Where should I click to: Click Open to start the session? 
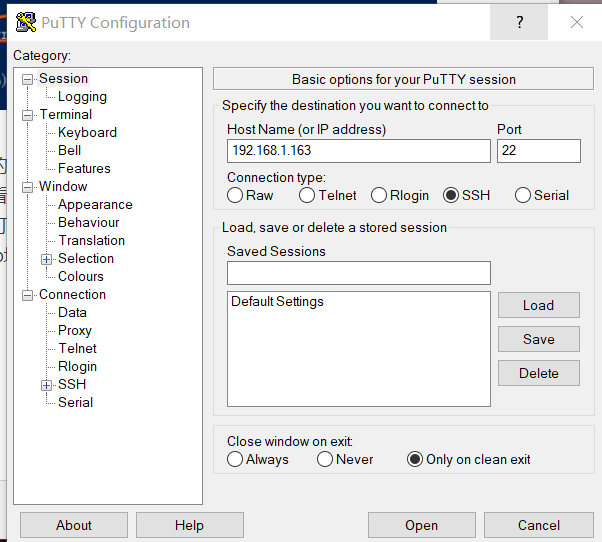tap(422, 525)
